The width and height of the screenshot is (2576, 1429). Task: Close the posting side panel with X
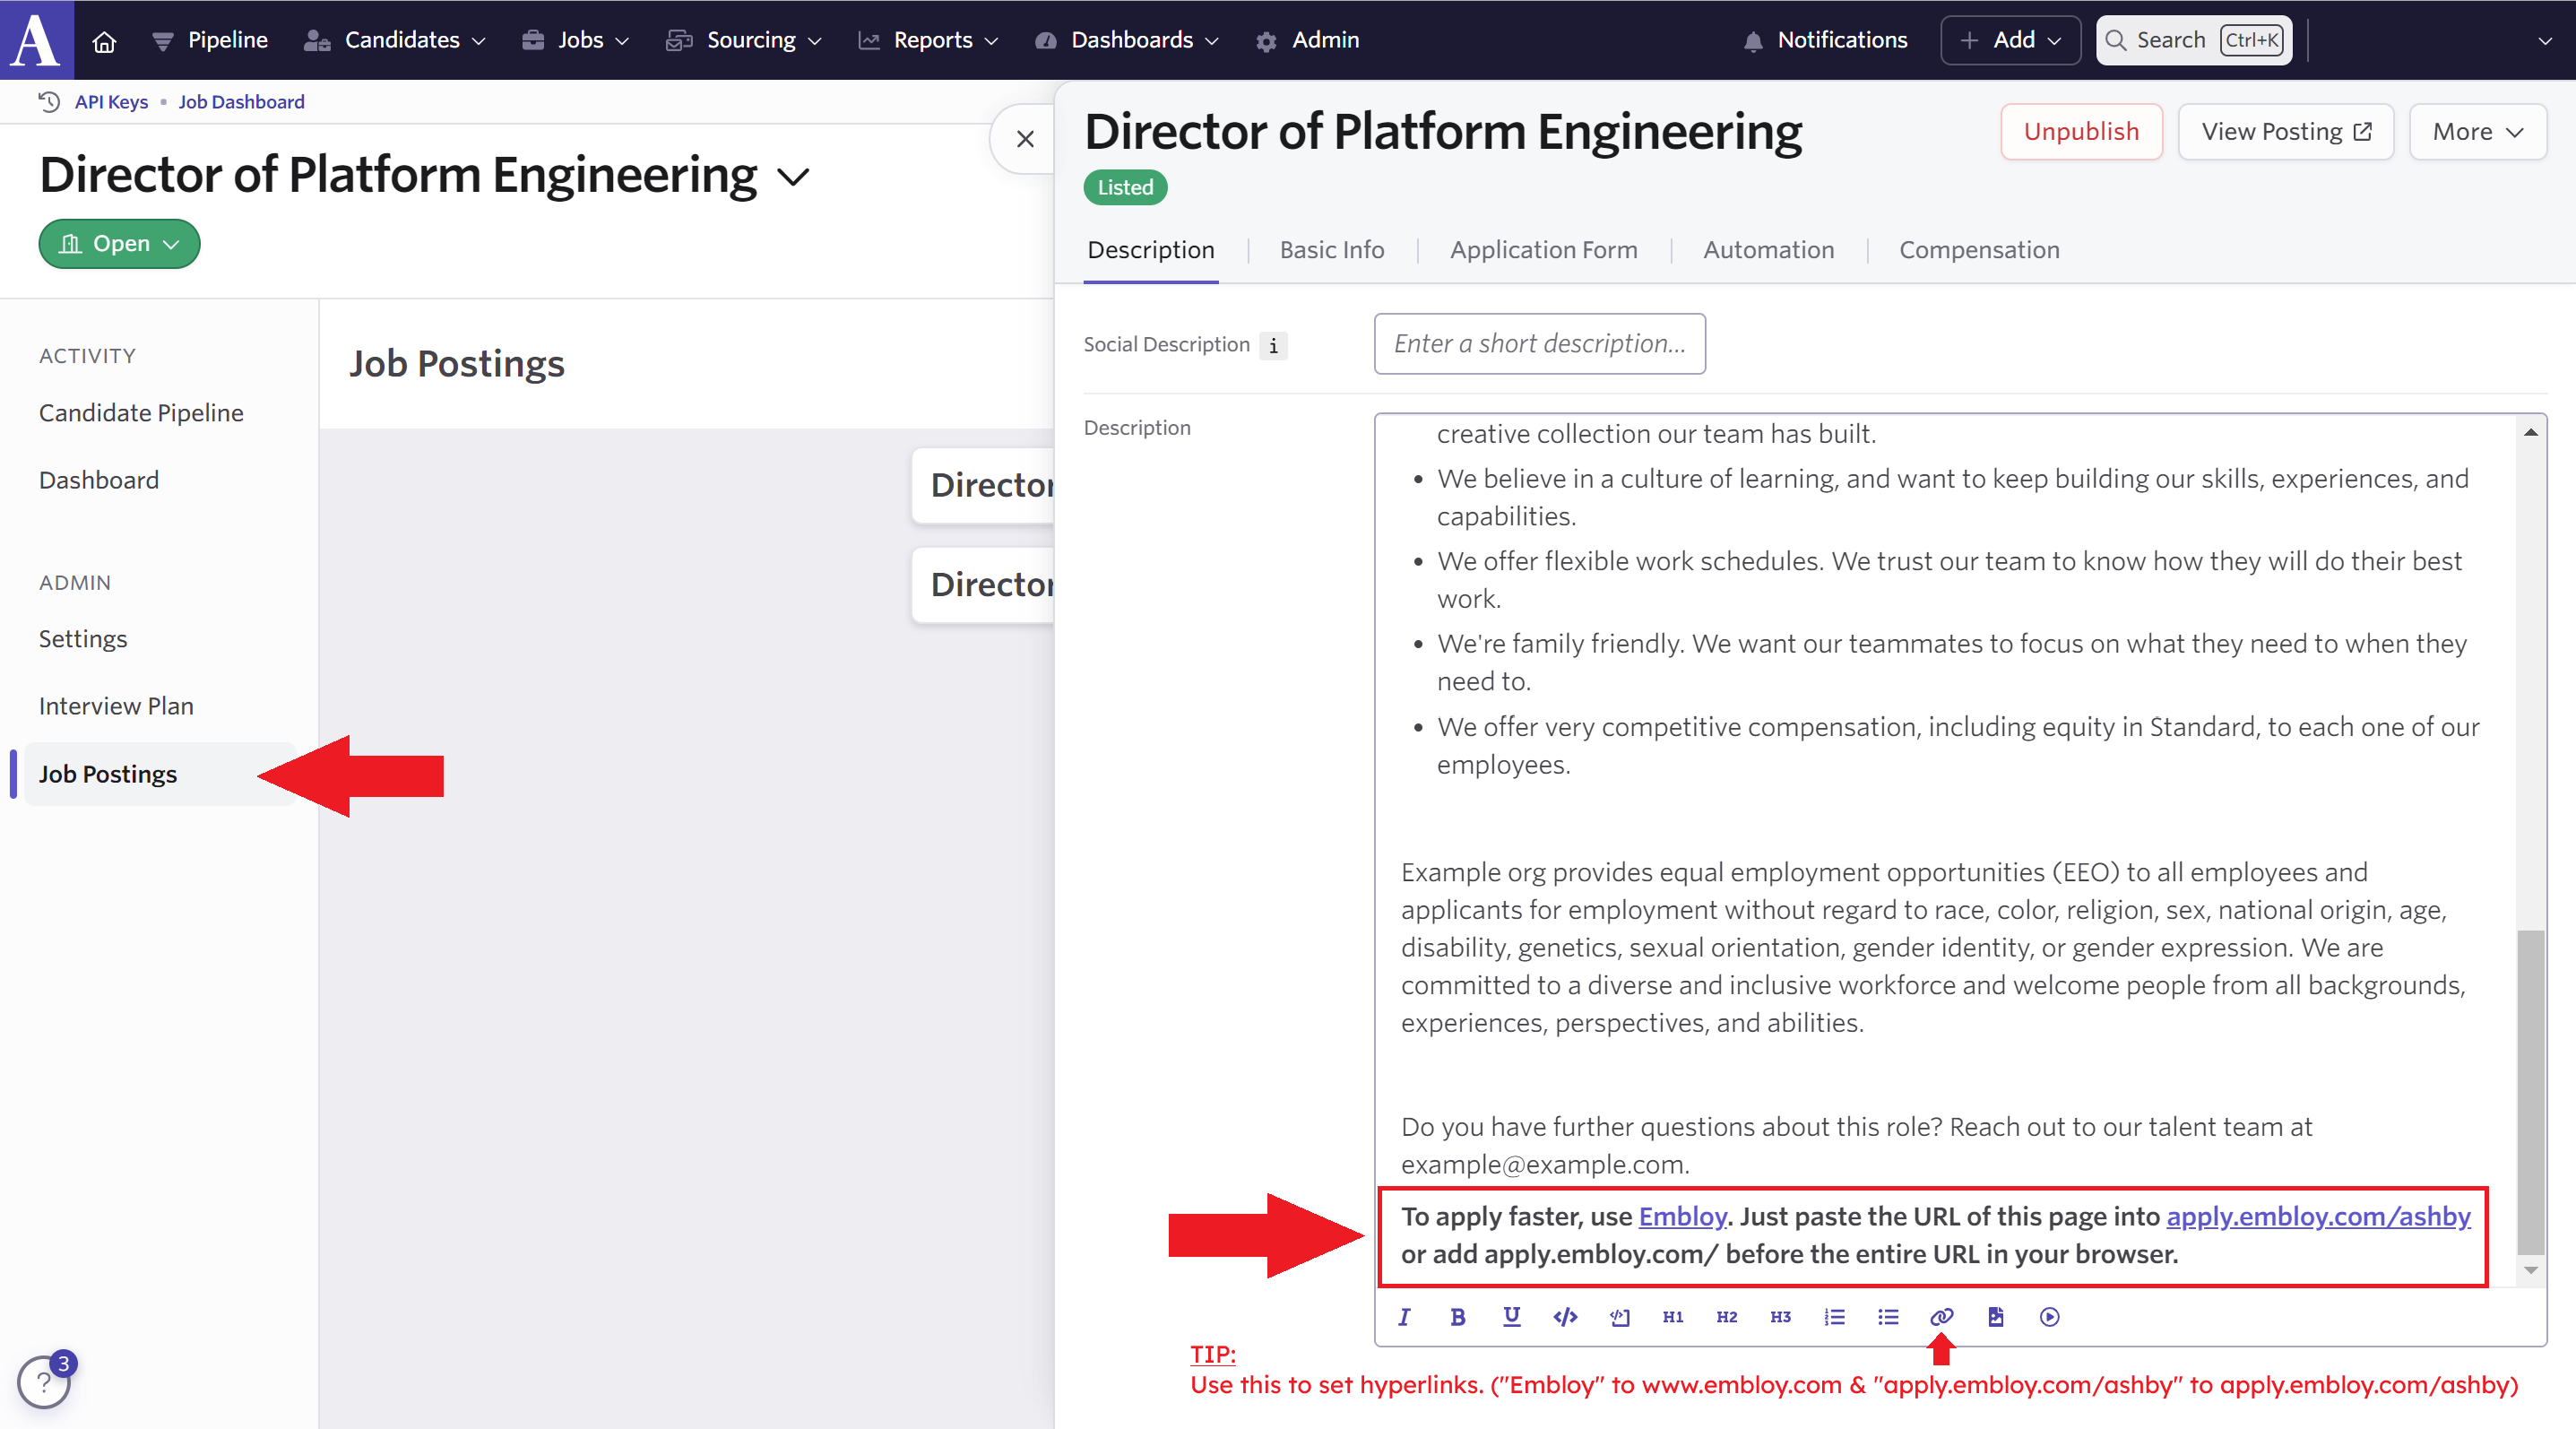1025,139
